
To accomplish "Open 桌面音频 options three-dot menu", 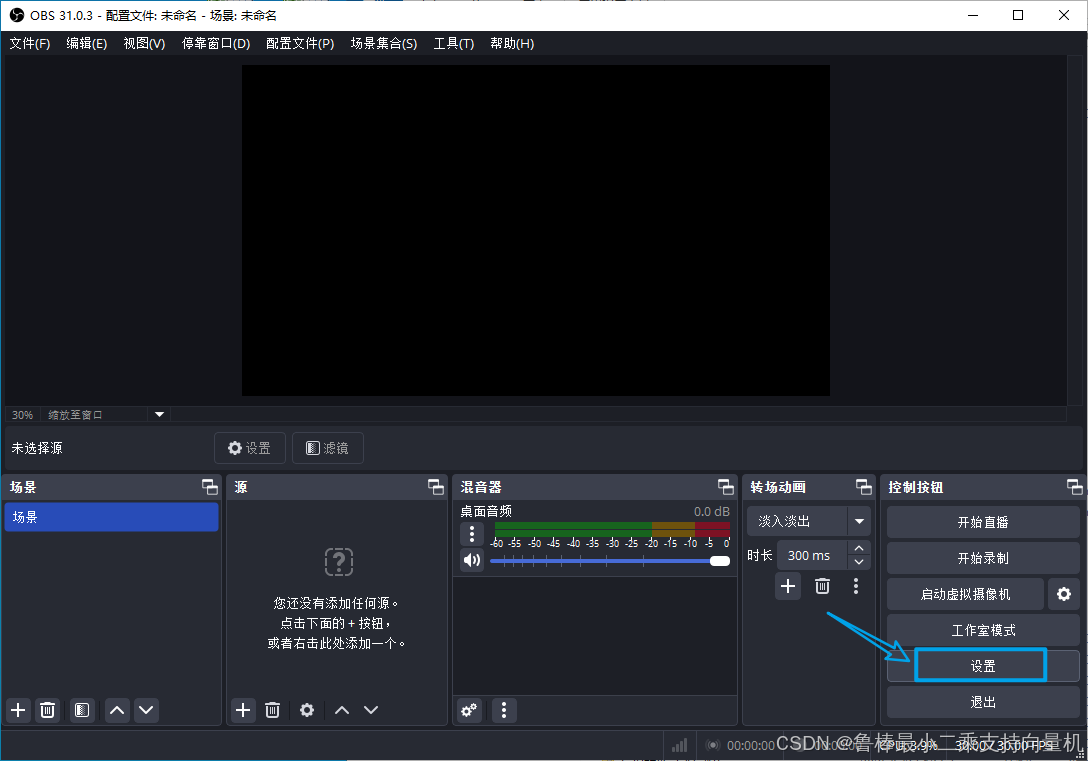I will (x=472, y=533).
